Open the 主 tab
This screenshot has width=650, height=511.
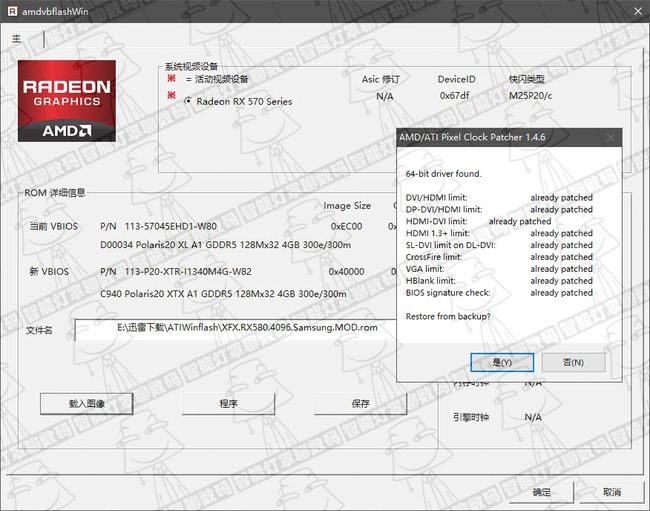pyautogui.click(x=17, y=39)
